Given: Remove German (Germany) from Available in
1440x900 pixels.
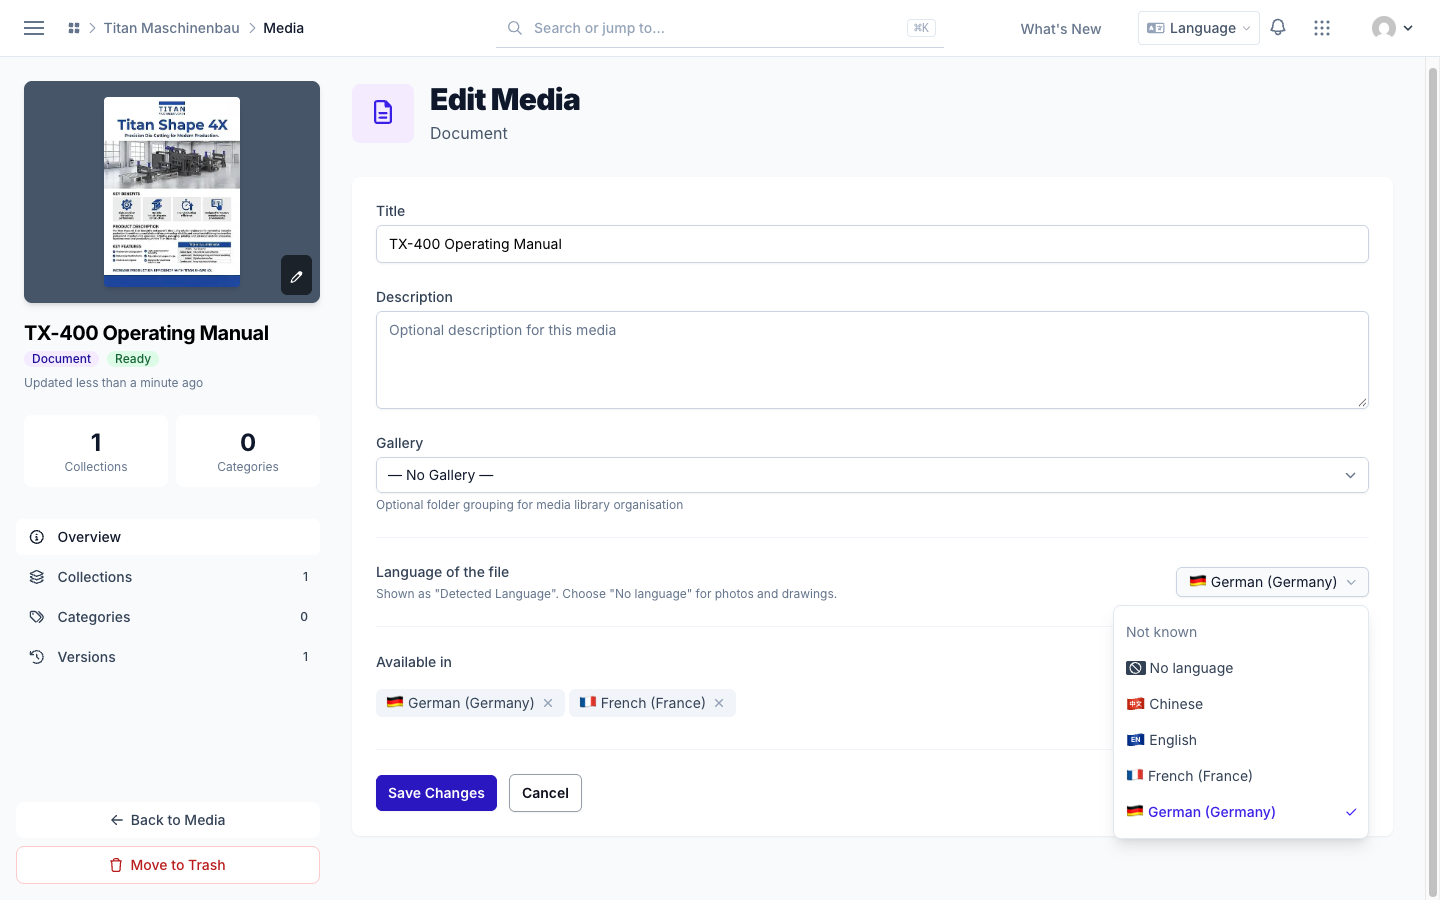Looking at the screenshot, I should (x=548, y=703).
